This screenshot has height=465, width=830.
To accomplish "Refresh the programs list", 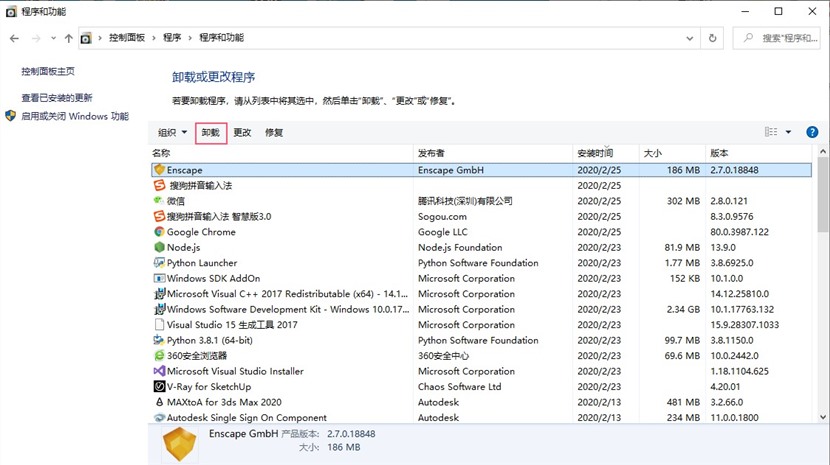I will (712, 38).
